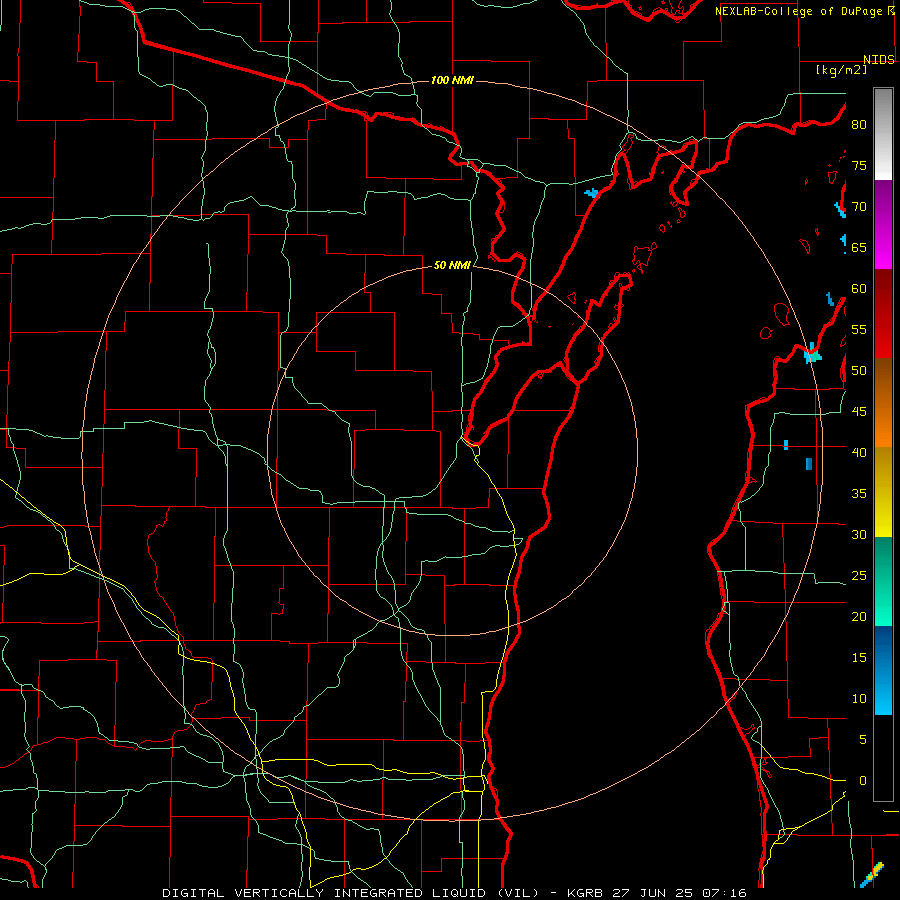Pick the green color scale segment
The height and width of the screenshot is (900, 900).
click(x=883, y=581)
